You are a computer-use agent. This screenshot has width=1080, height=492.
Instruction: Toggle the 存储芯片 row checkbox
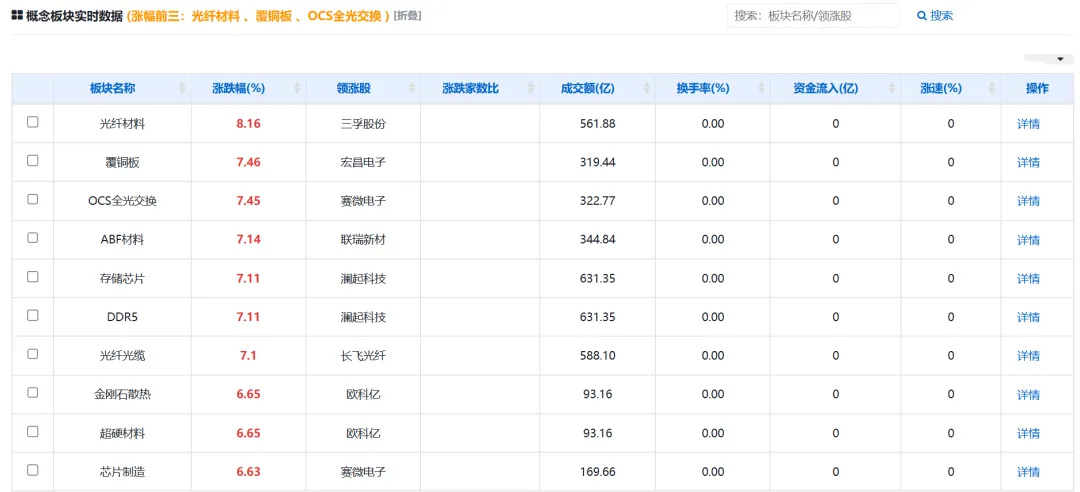point(32,276)
